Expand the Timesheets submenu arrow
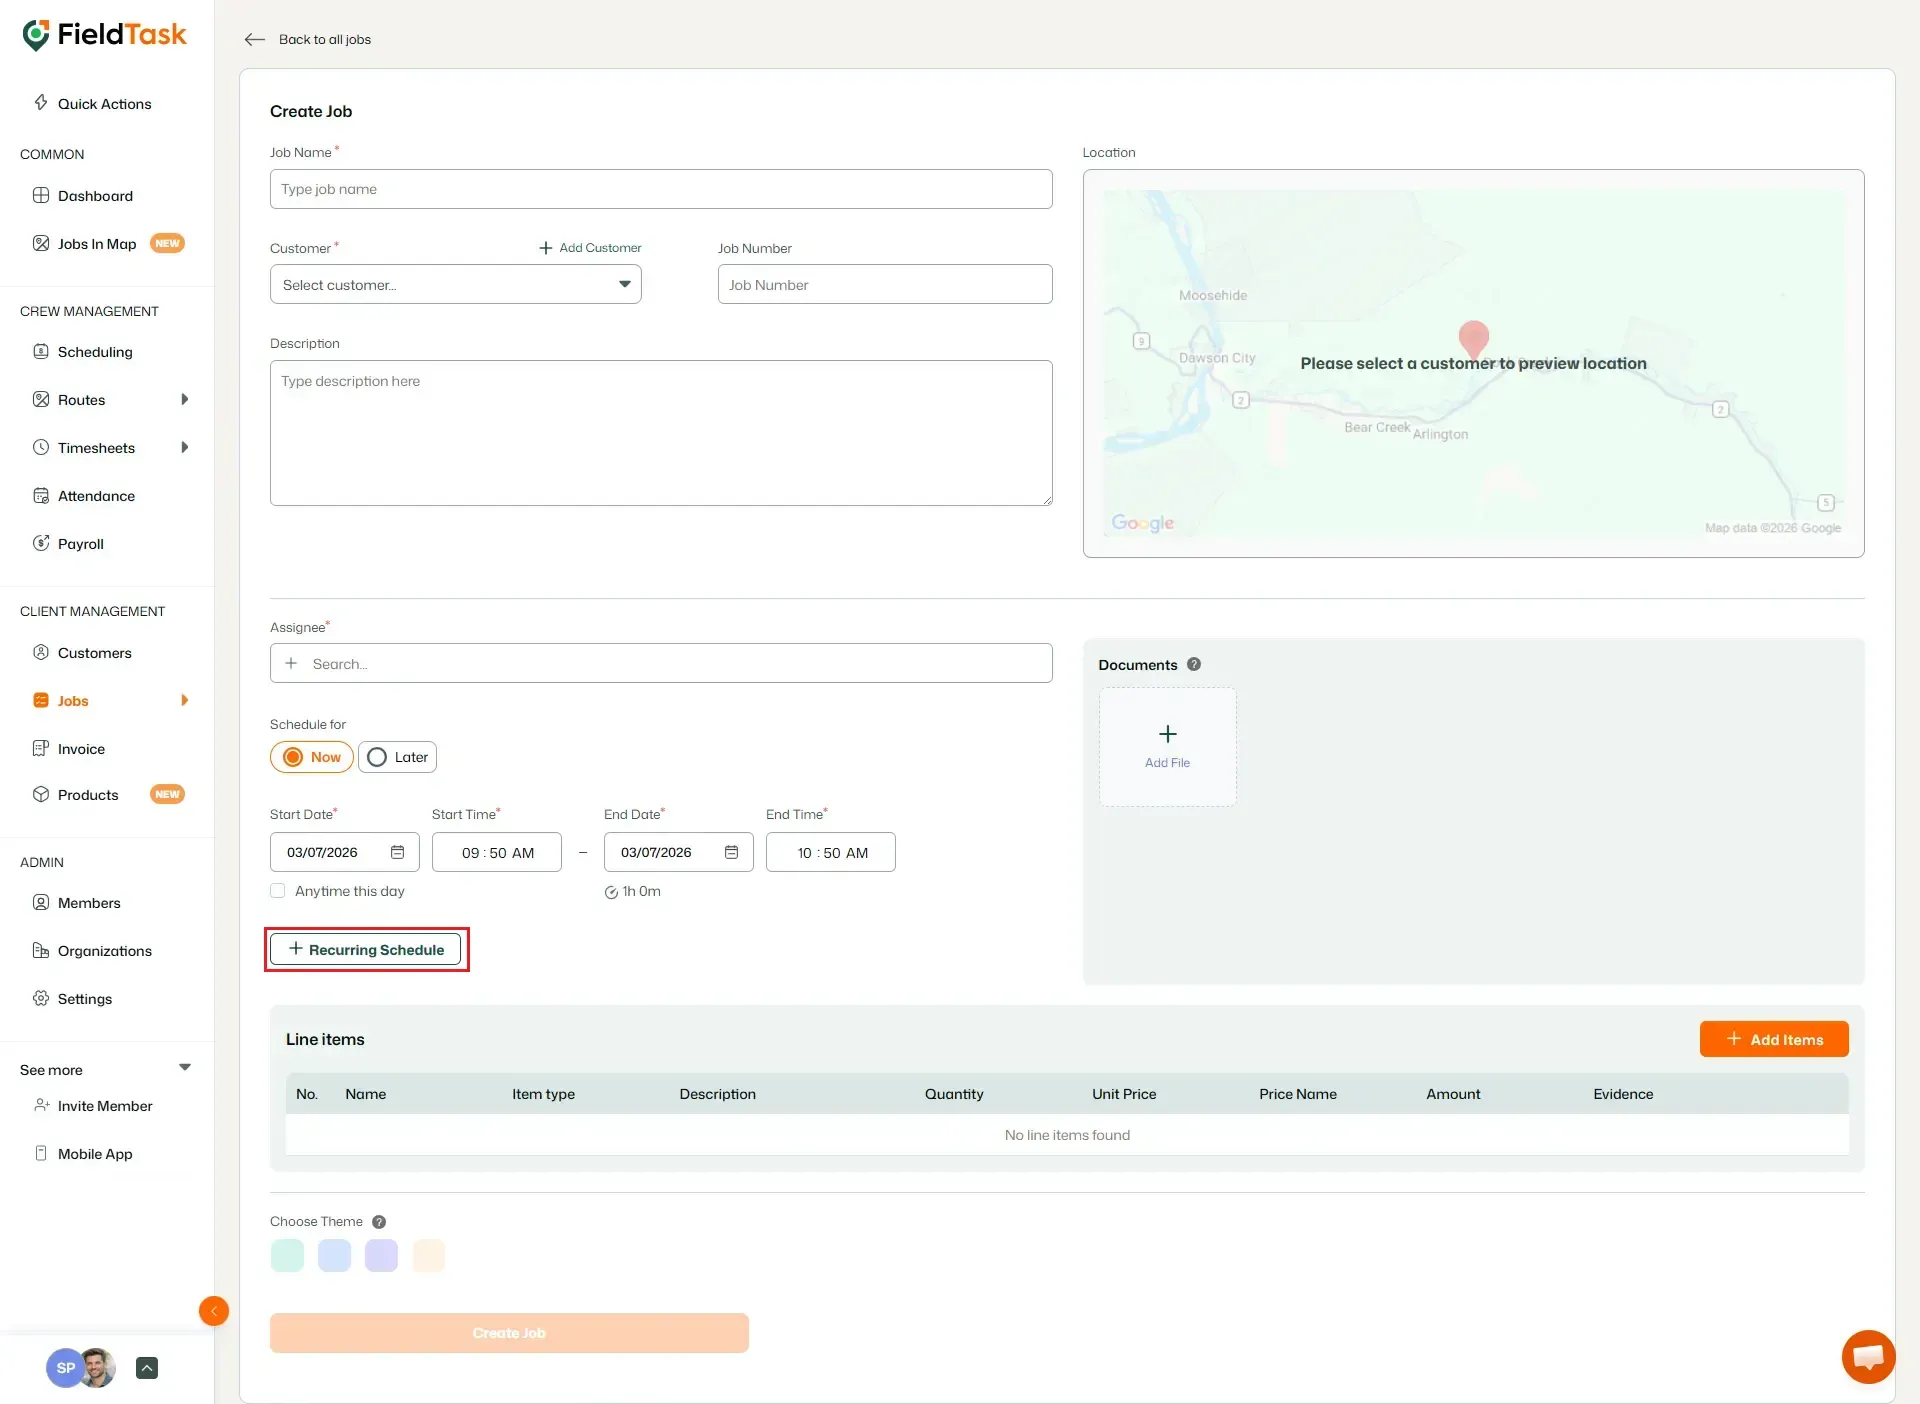Viewport: 1920px width, 1404px height. pos(184,447)
